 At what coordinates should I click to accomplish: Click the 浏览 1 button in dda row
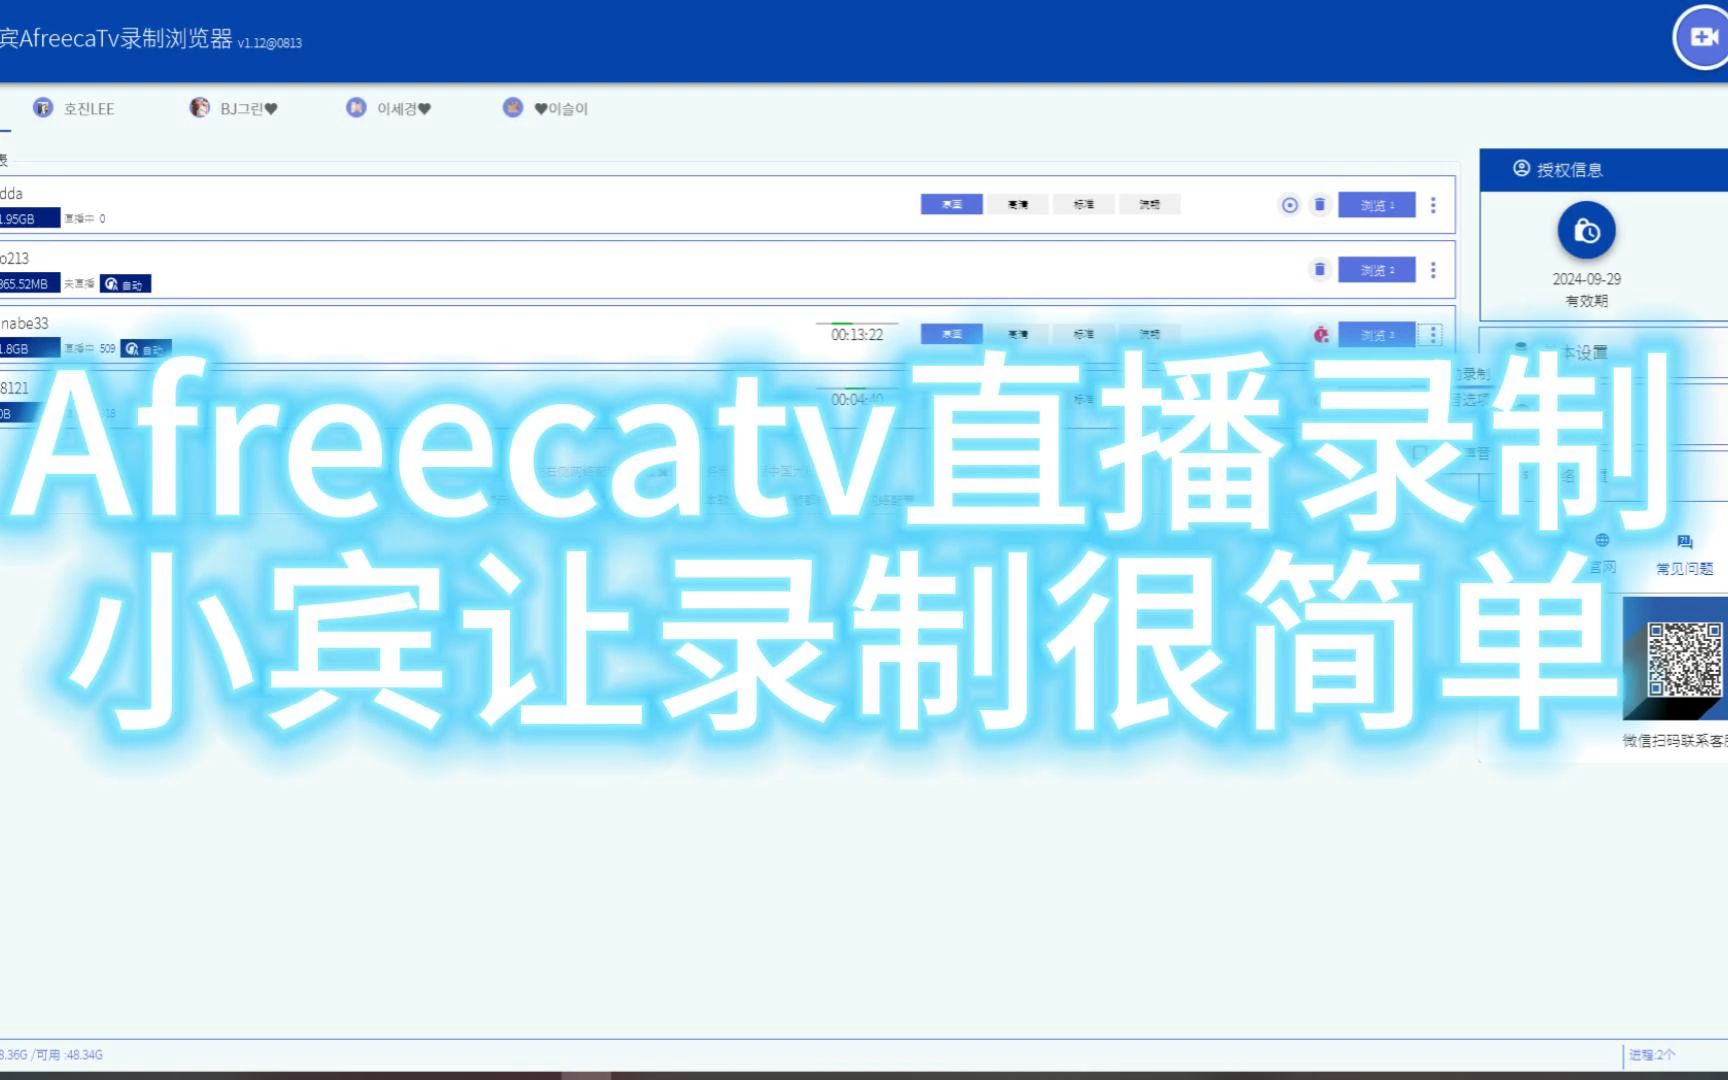tap(1377, 205)
